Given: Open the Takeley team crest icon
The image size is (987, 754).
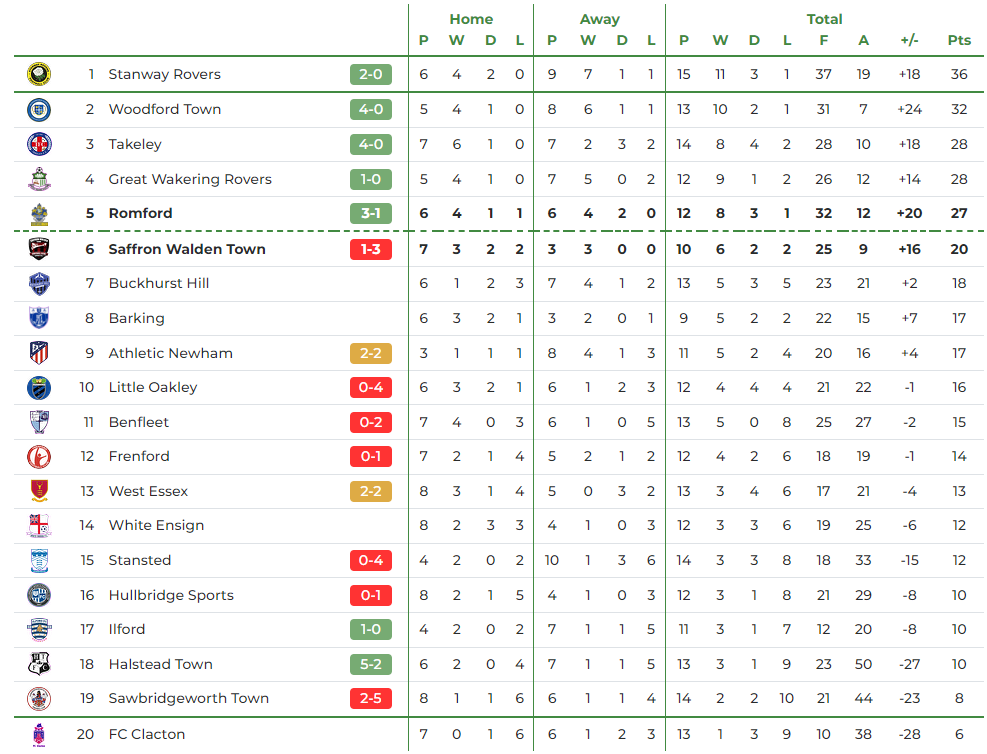Looking at the screenshot, I should 39,144.
